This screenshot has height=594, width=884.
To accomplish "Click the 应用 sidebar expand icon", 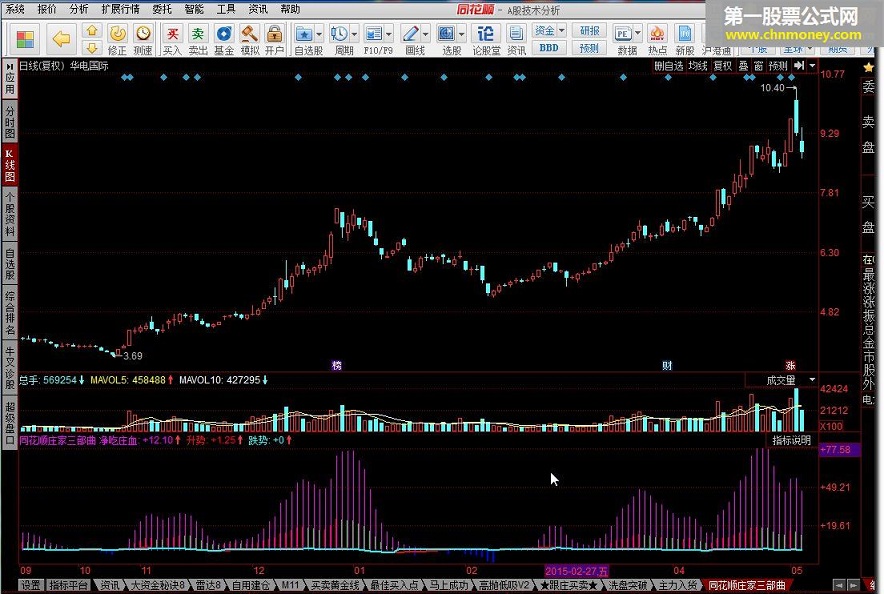I will point(10,79).
